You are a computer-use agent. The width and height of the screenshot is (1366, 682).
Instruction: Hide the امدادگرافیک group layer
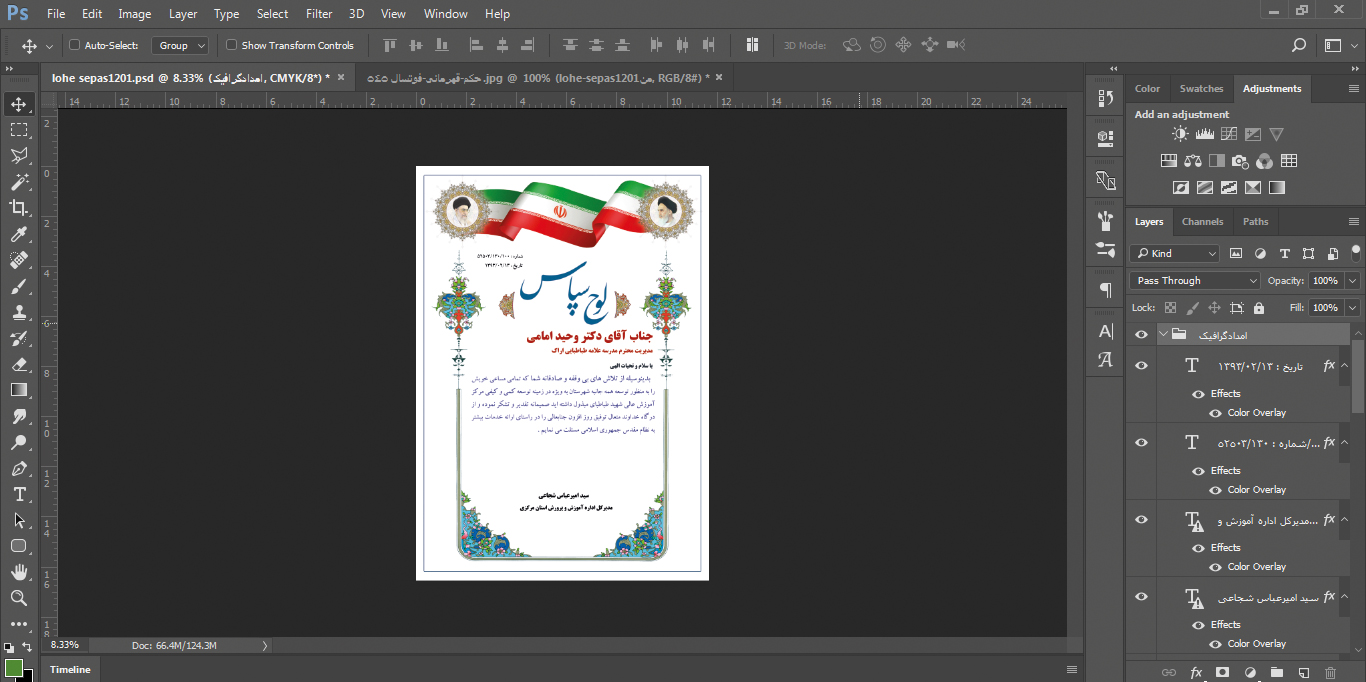1141,335
